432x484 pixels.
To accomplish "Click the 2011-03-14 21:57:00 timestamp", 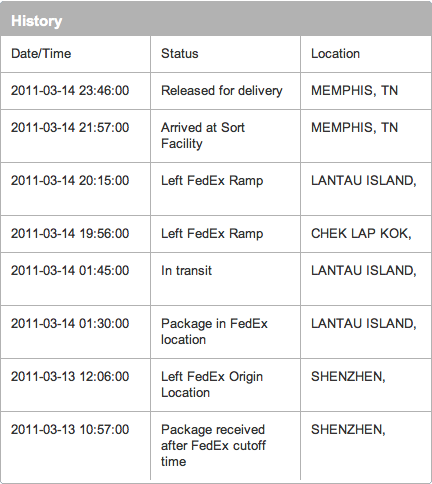I will (70, 128).
